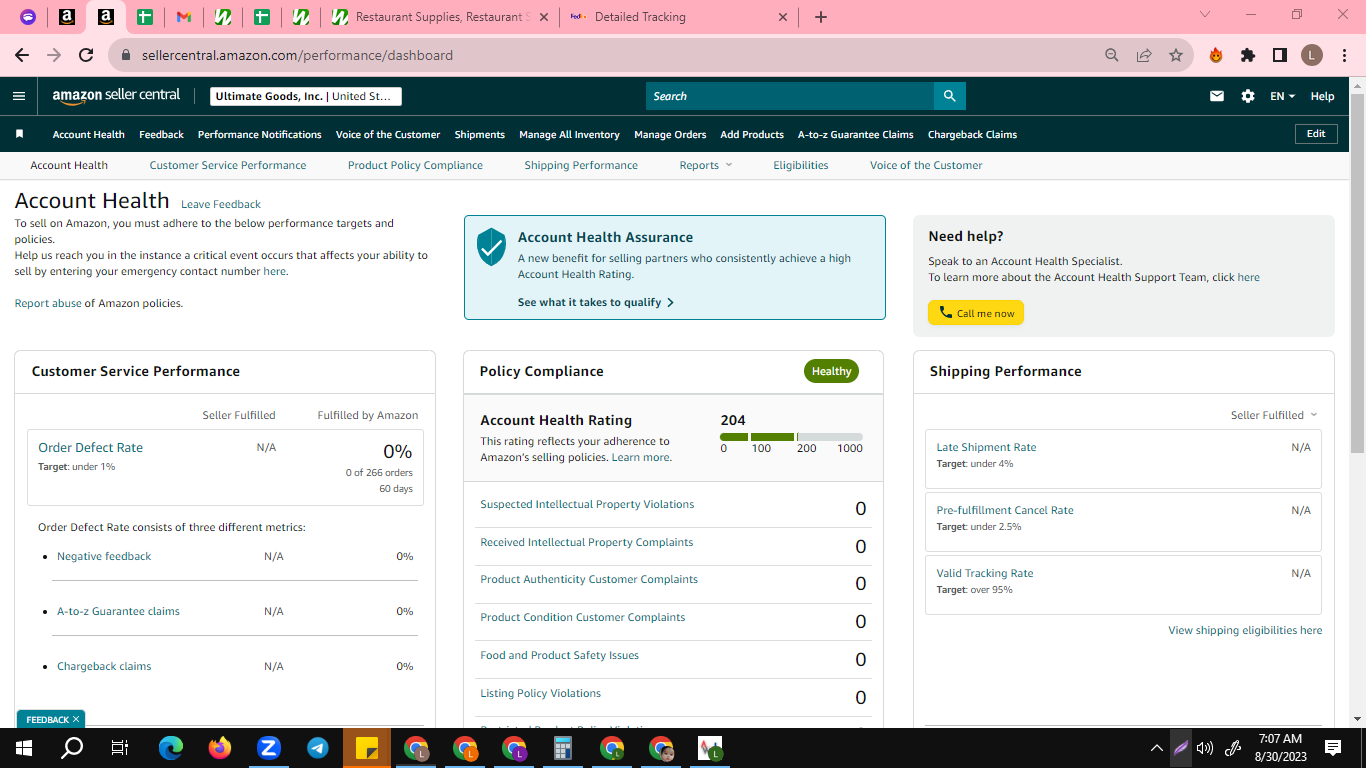1366x768 pixels.
Task: Expand See what it takes to qualify
Action: coord(596,302)
